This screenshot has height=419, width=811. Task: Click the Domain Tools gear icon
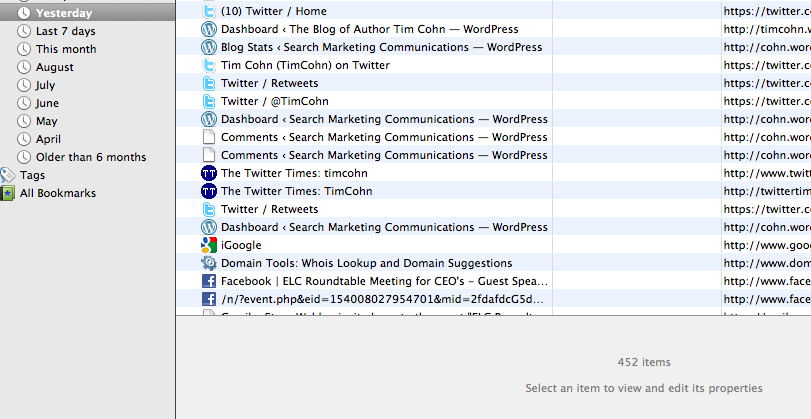coord(209,263)
